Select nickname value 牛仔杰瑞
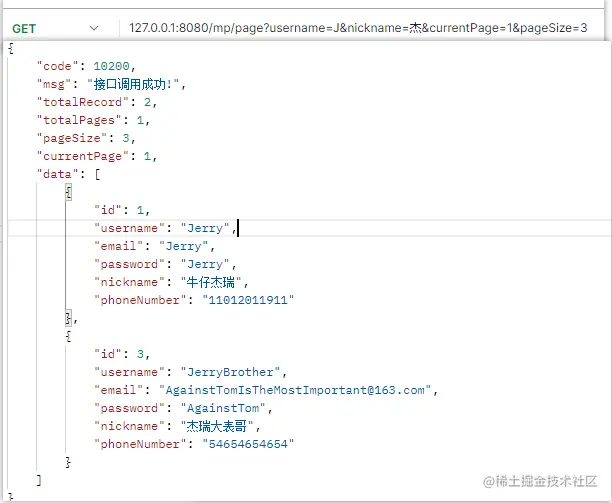The height and width of the screenshot is (503, 612). pyautogui.click(x=210, y=282)
